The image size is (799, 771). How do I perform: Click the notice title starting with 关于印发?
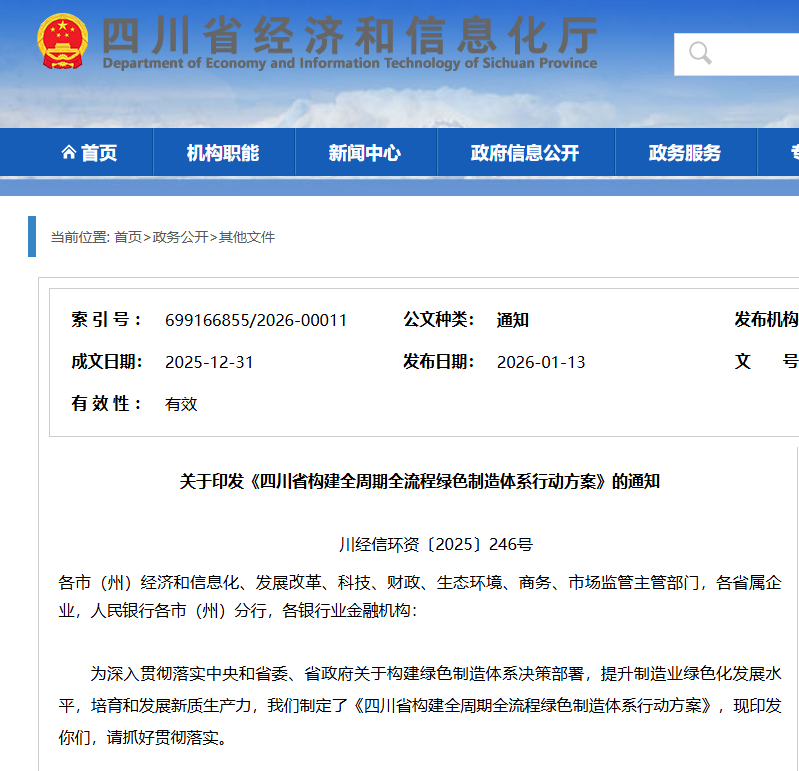pyautogui.click(x=419, y=481)
